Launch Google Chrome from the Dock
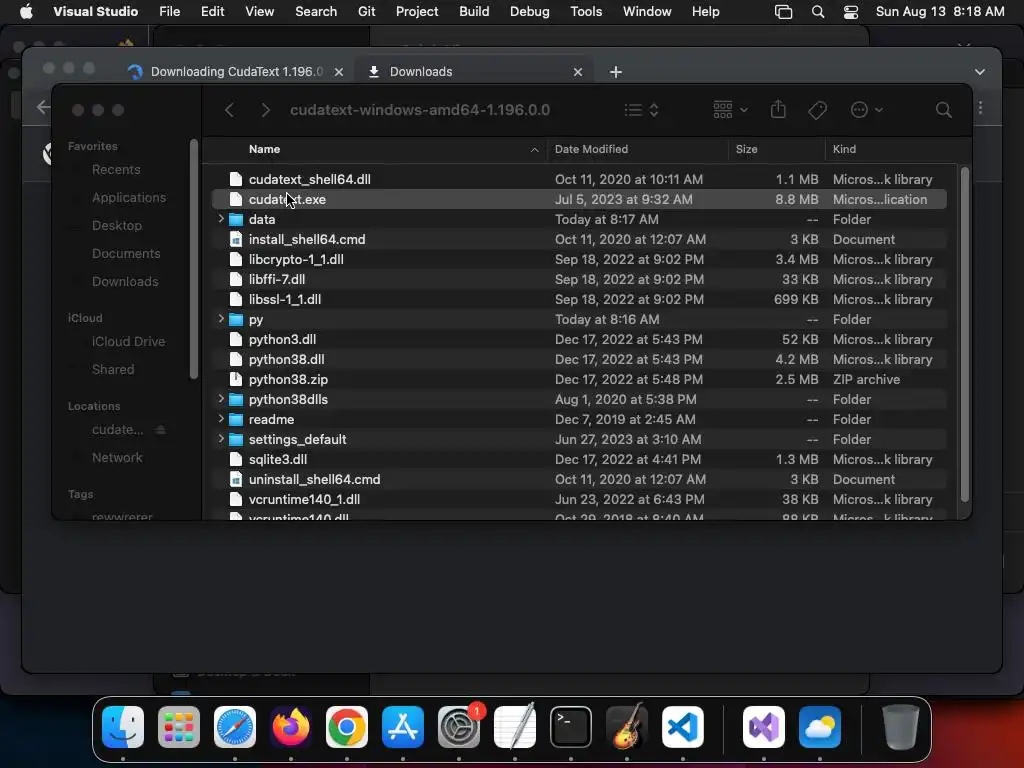Viewport: 1024px width, 768px height. pos(347,727)
